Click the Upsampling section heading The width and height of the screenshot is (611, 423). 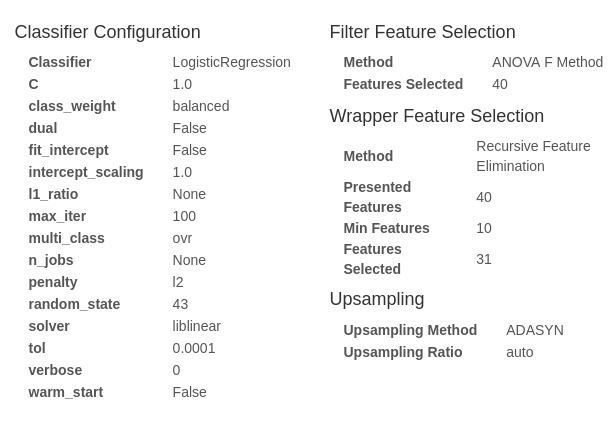(x=377, y=299)
